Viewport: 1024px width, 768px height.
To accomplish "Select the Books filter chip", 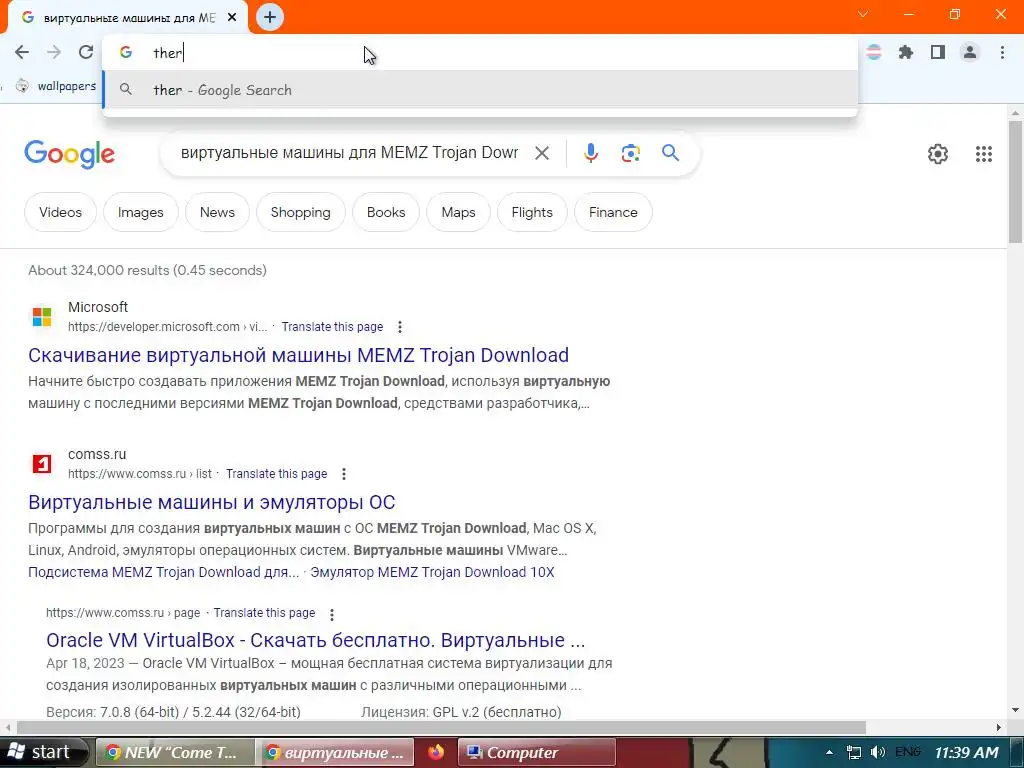I will coord(386,212).
